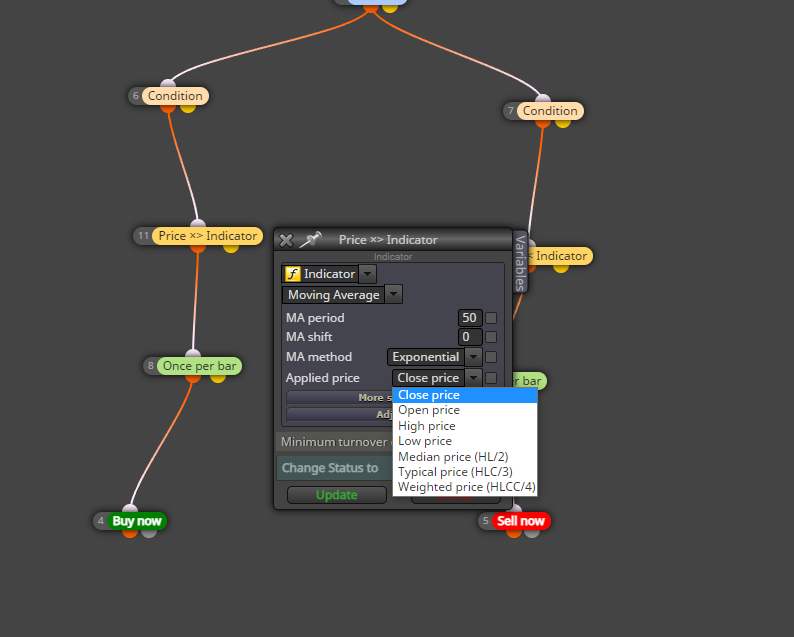
Task: Click the More settings button
Action: [x=339, y=398]
